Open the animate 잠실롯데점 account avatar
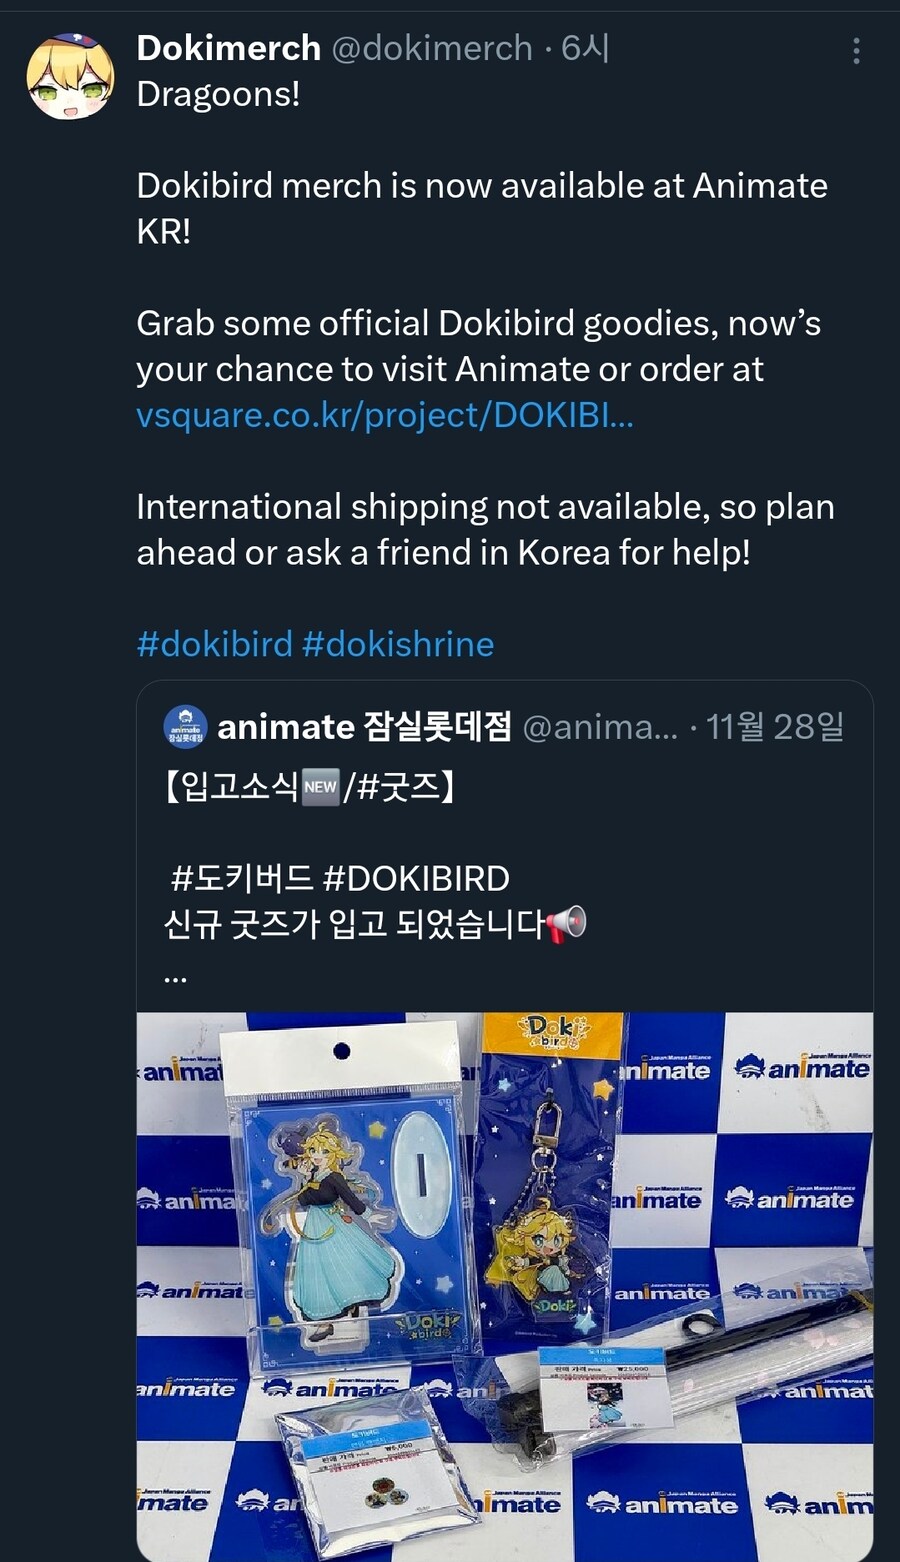Viewport: 900px width, 1562px height. point(185,727)
